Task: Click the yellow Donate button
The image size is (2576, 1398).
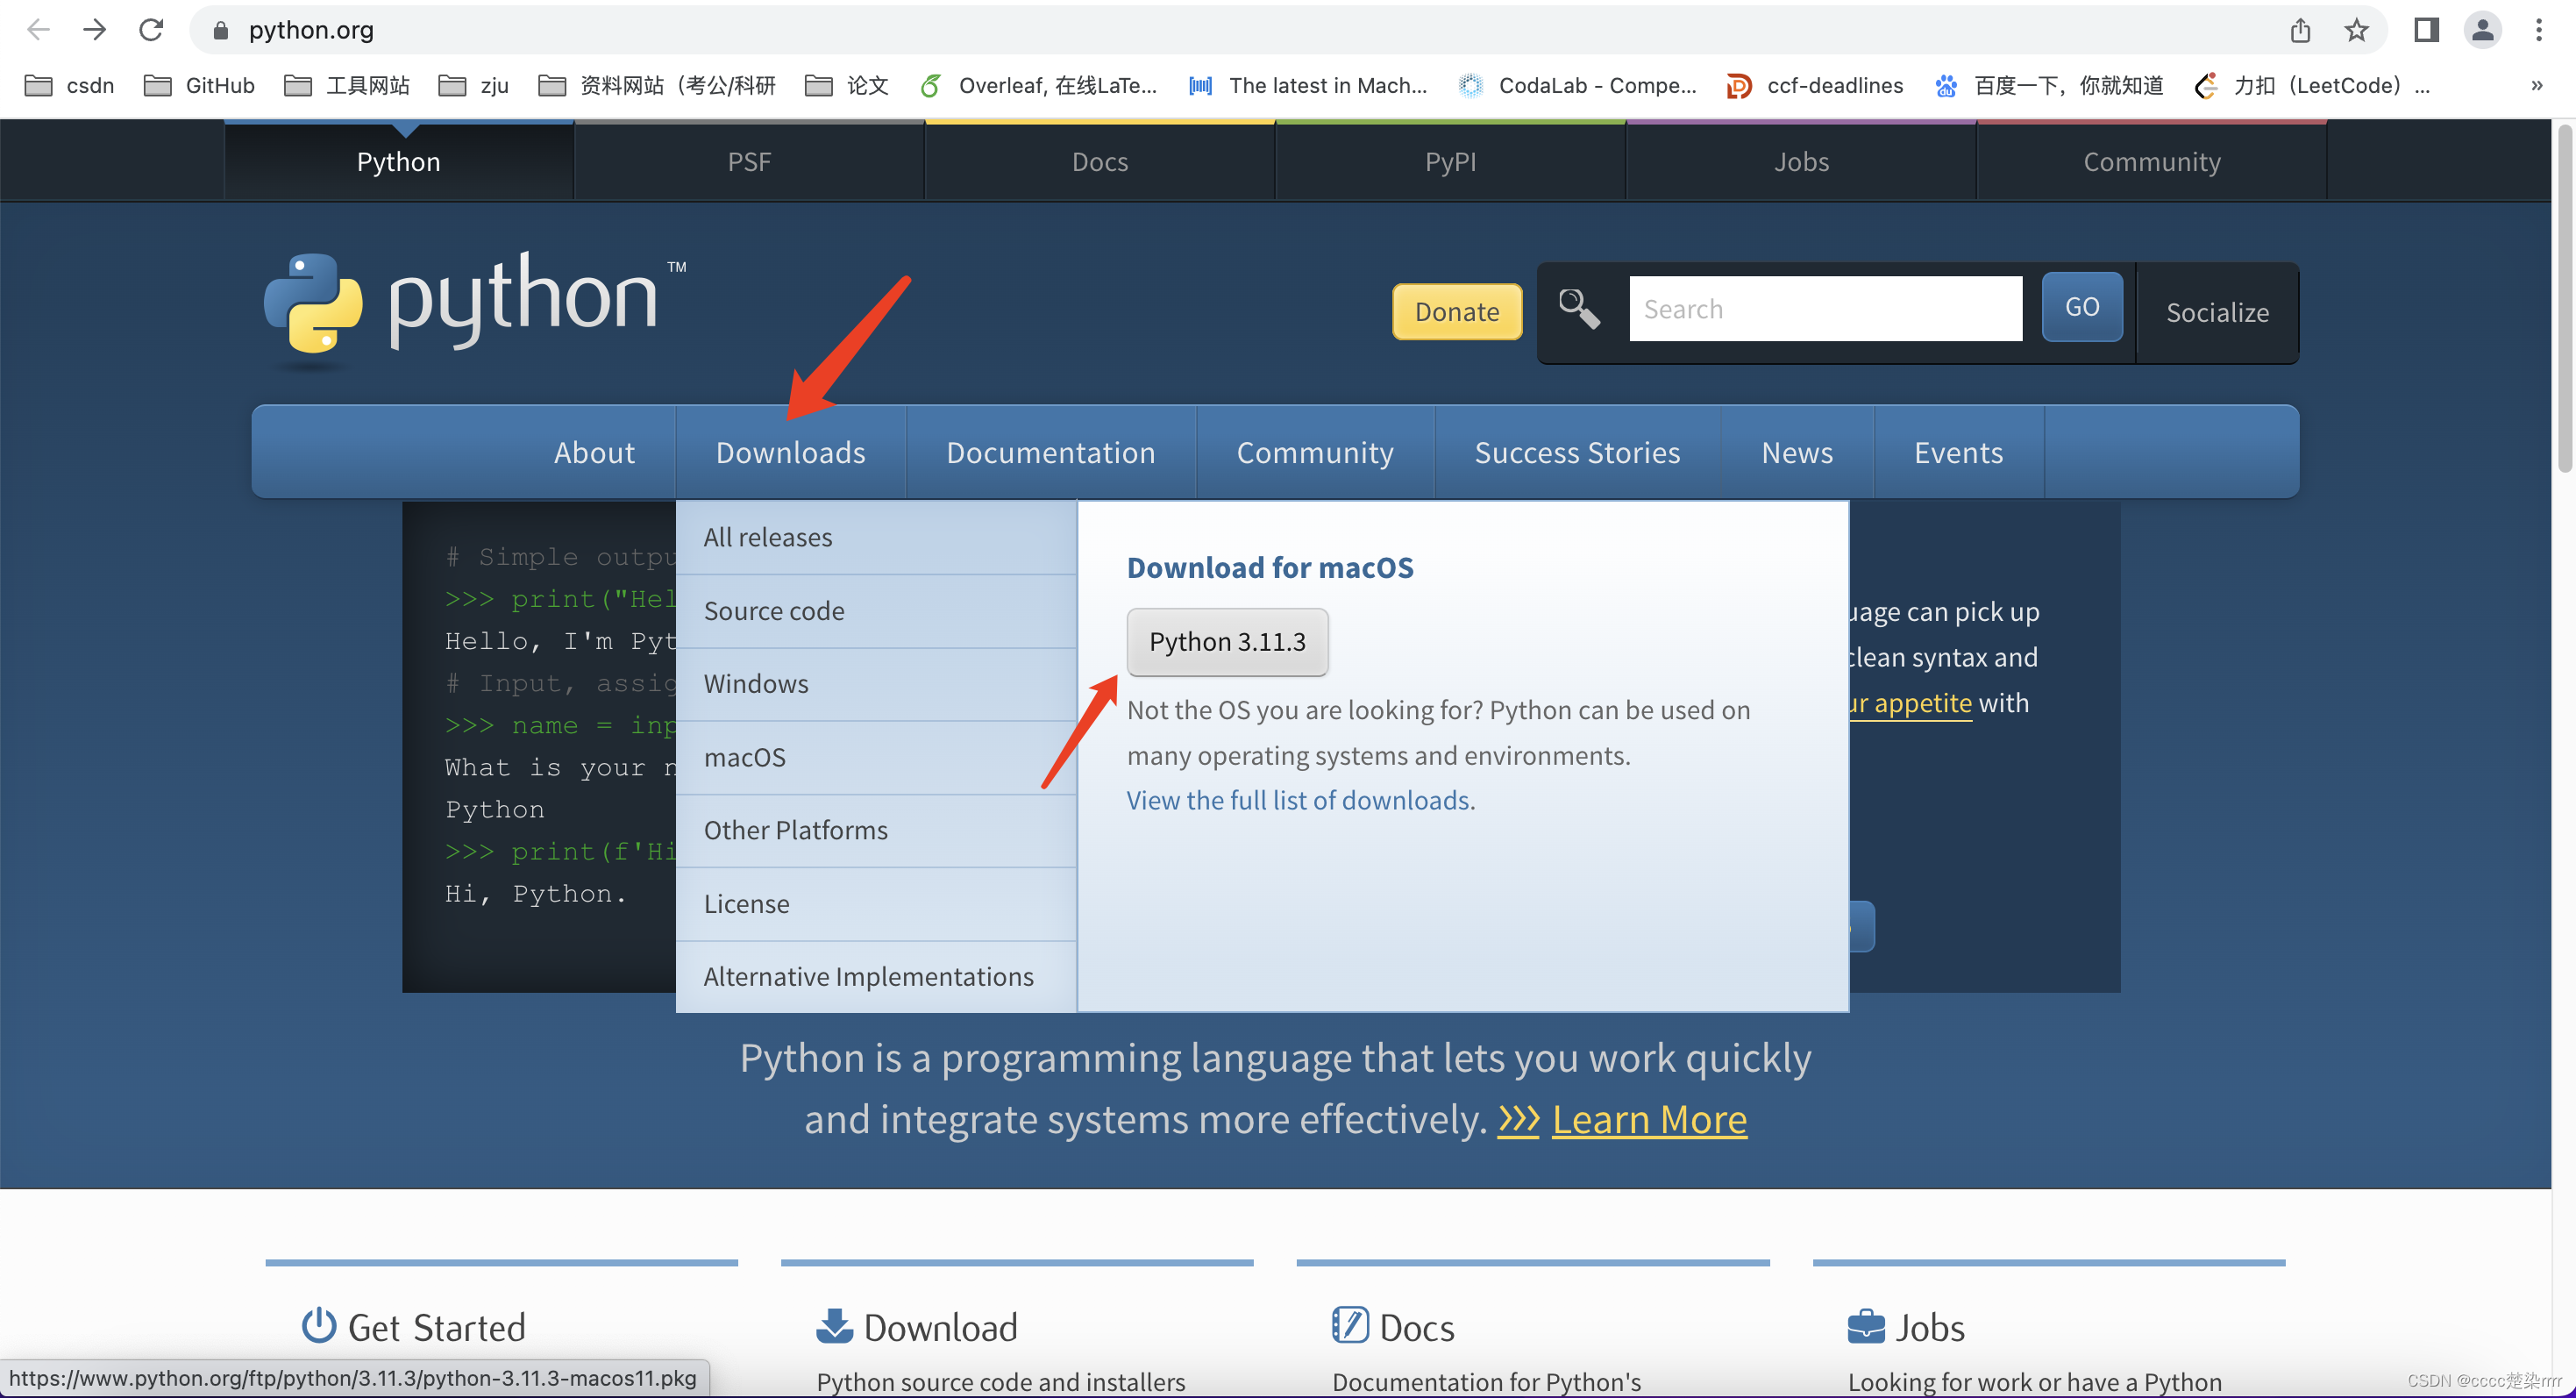Action: pyautogui.click(x=1457, y=312)
